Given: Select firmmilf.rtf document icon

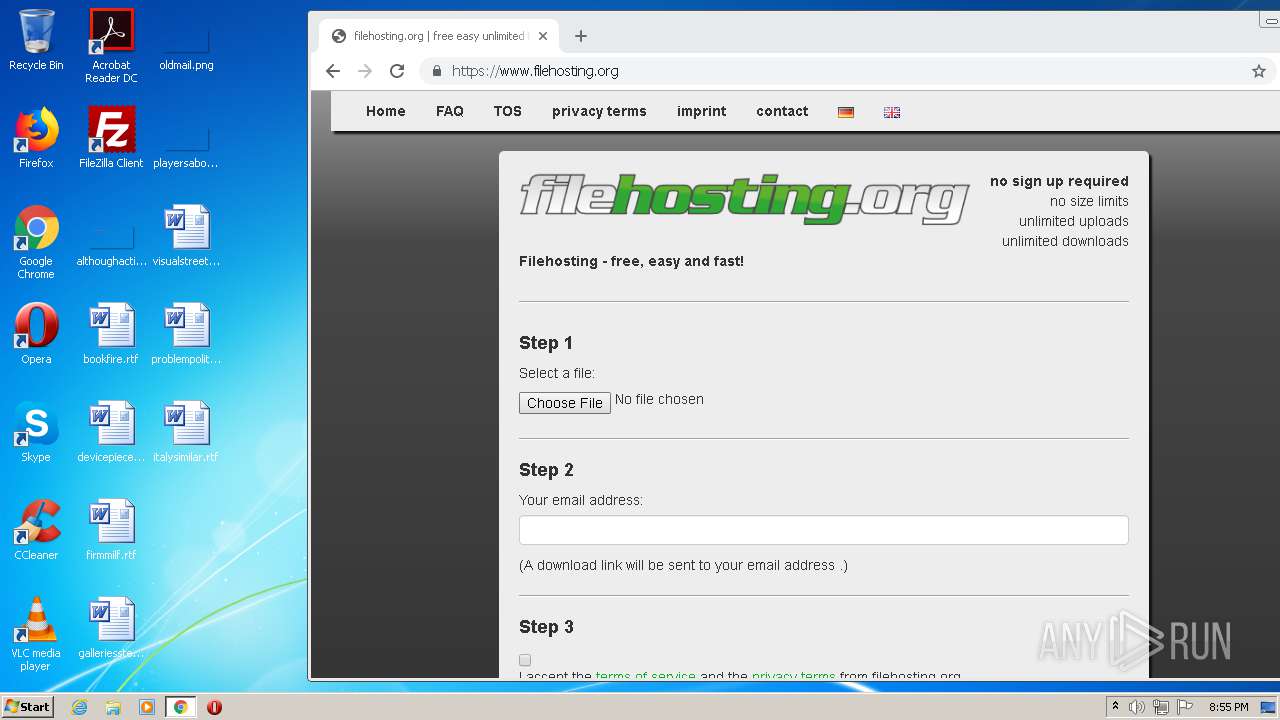Looking at the screenshot, I should pos(111,530).
